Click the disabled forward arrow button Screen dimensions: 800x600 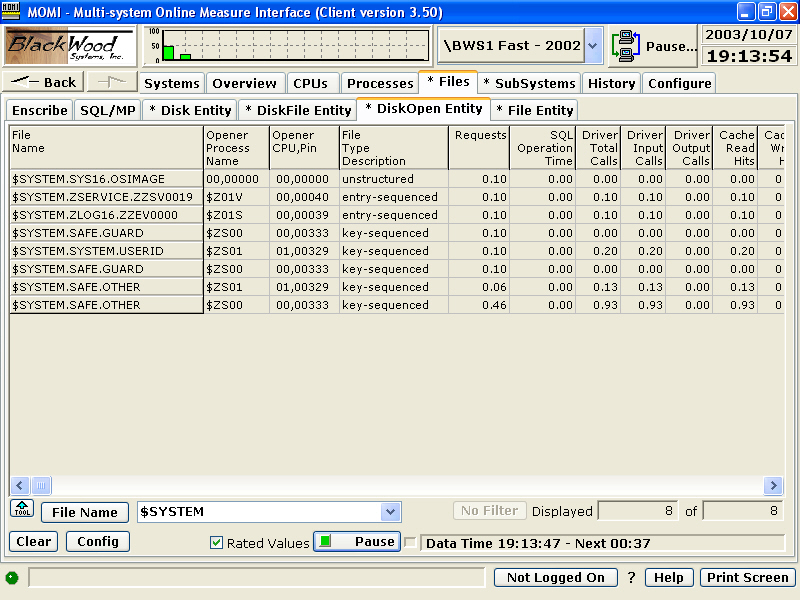pyautogui.click(x=110, y=83)
